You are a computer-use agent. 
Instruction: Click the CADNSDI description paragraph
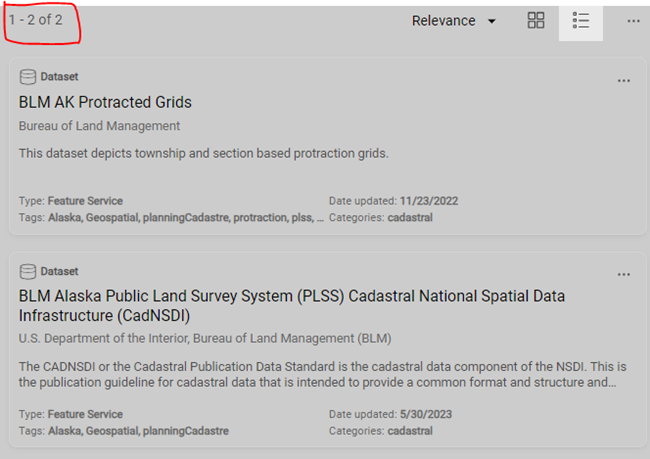coord(322,374)
